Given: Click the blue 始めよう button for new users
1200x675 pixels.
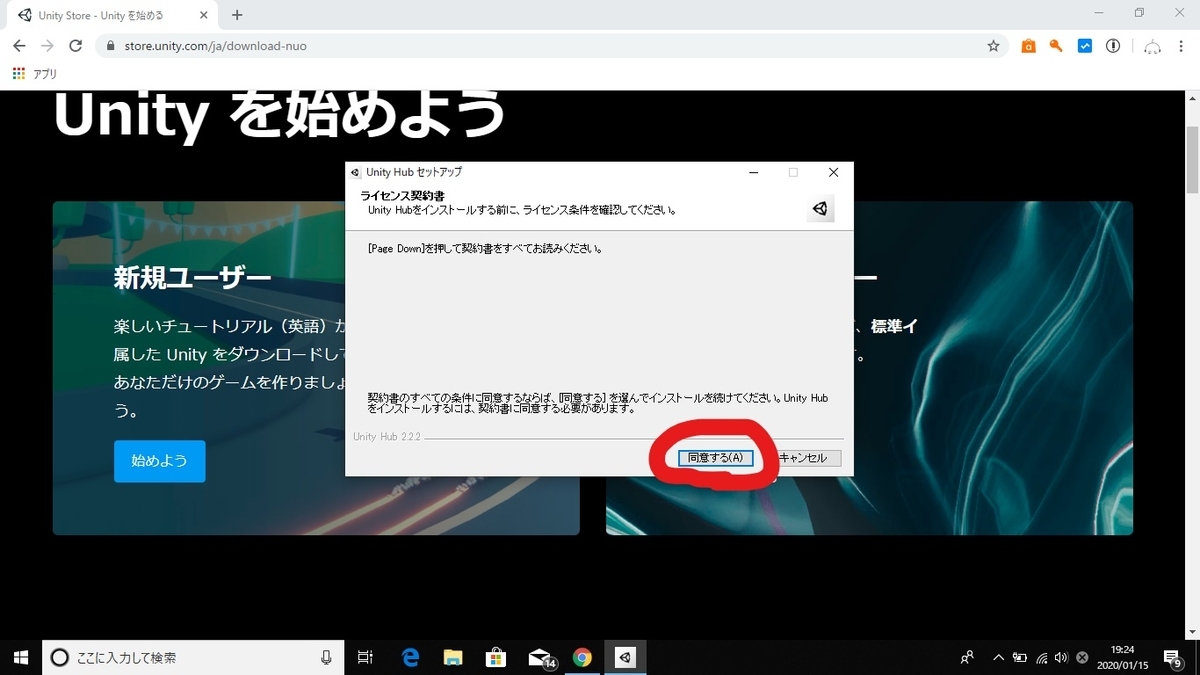Looking at the screenshot, I should pos(159,461).
